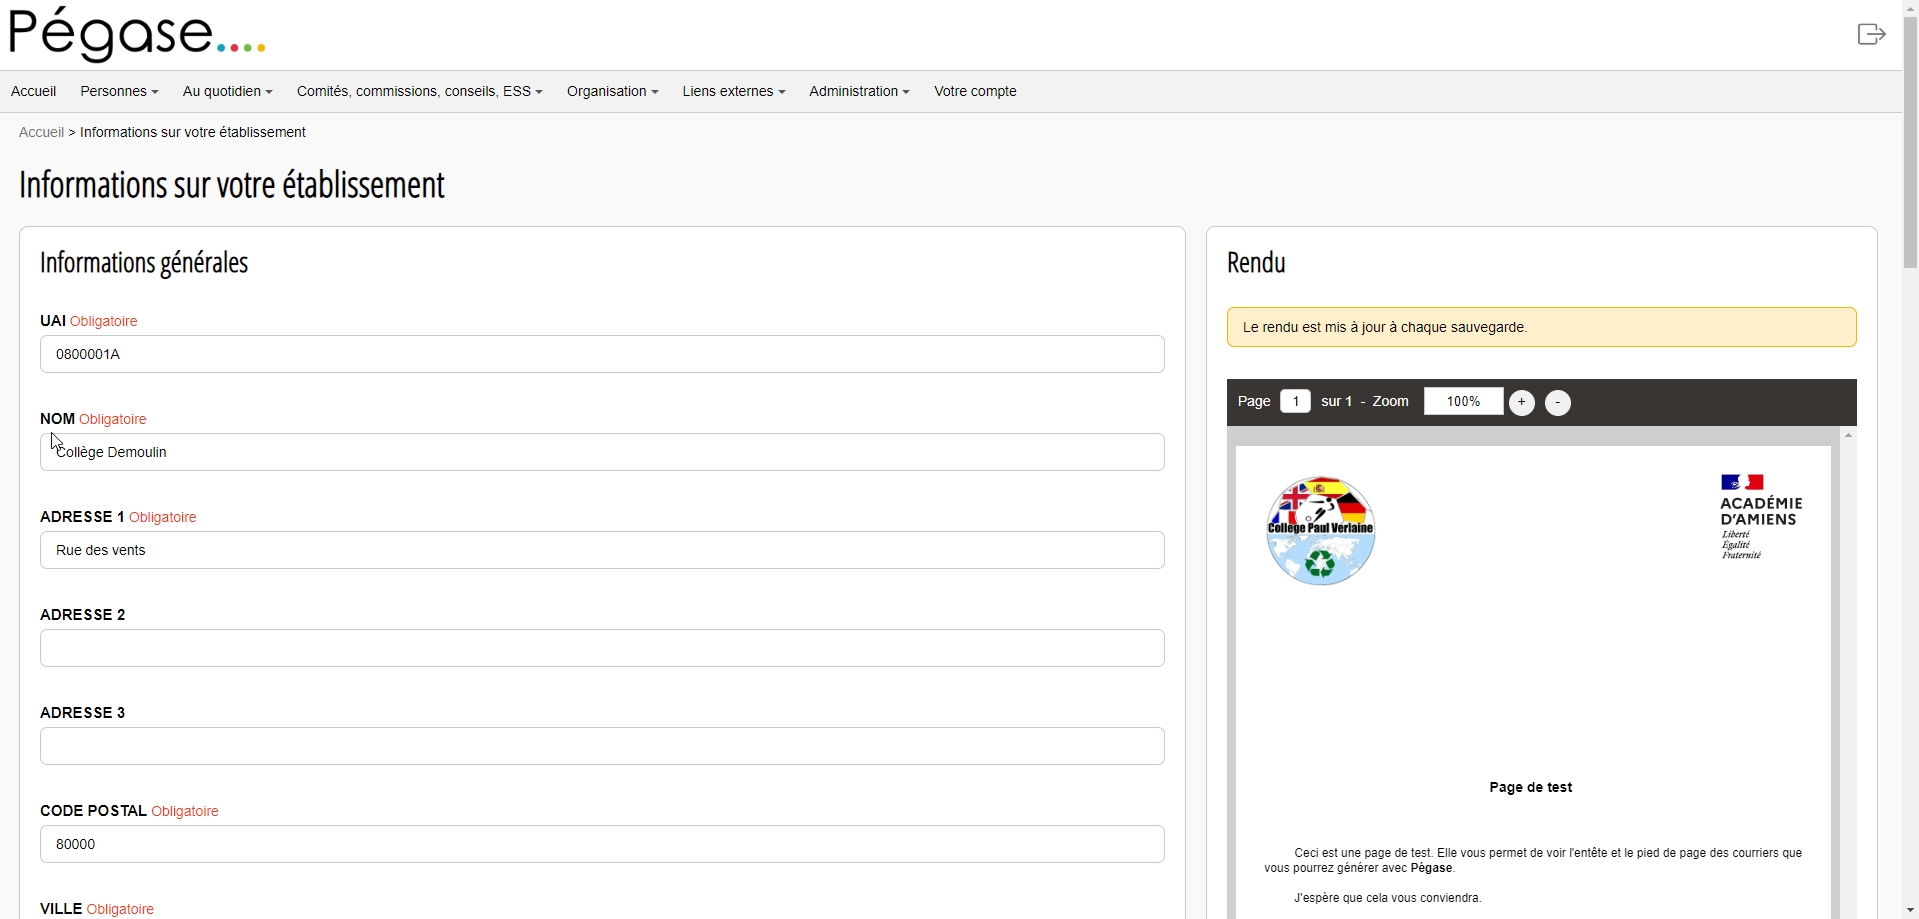Open the Liens externes dropdown
The image size is (1919, 919).
pos(733,91)
